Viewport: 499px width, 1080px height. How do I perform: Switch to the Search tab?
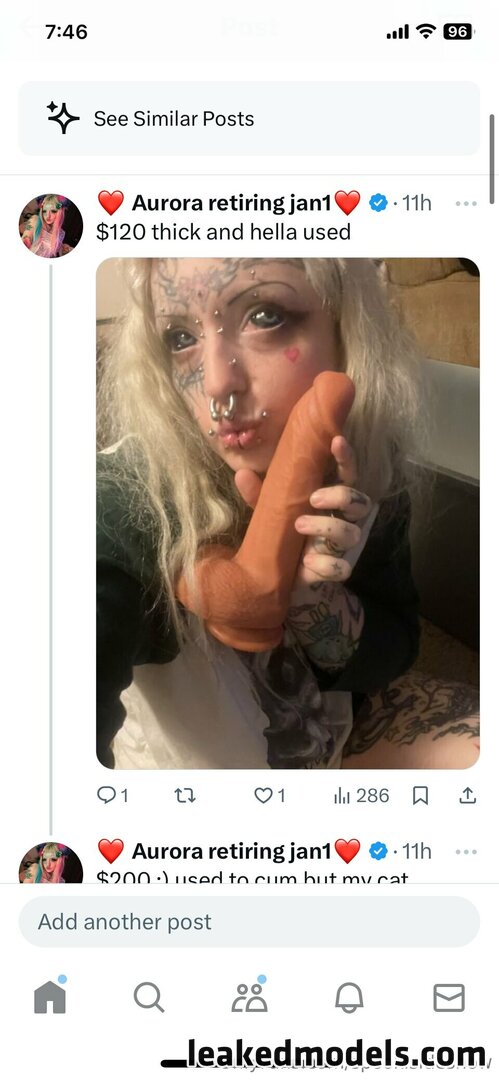point(149,997)
